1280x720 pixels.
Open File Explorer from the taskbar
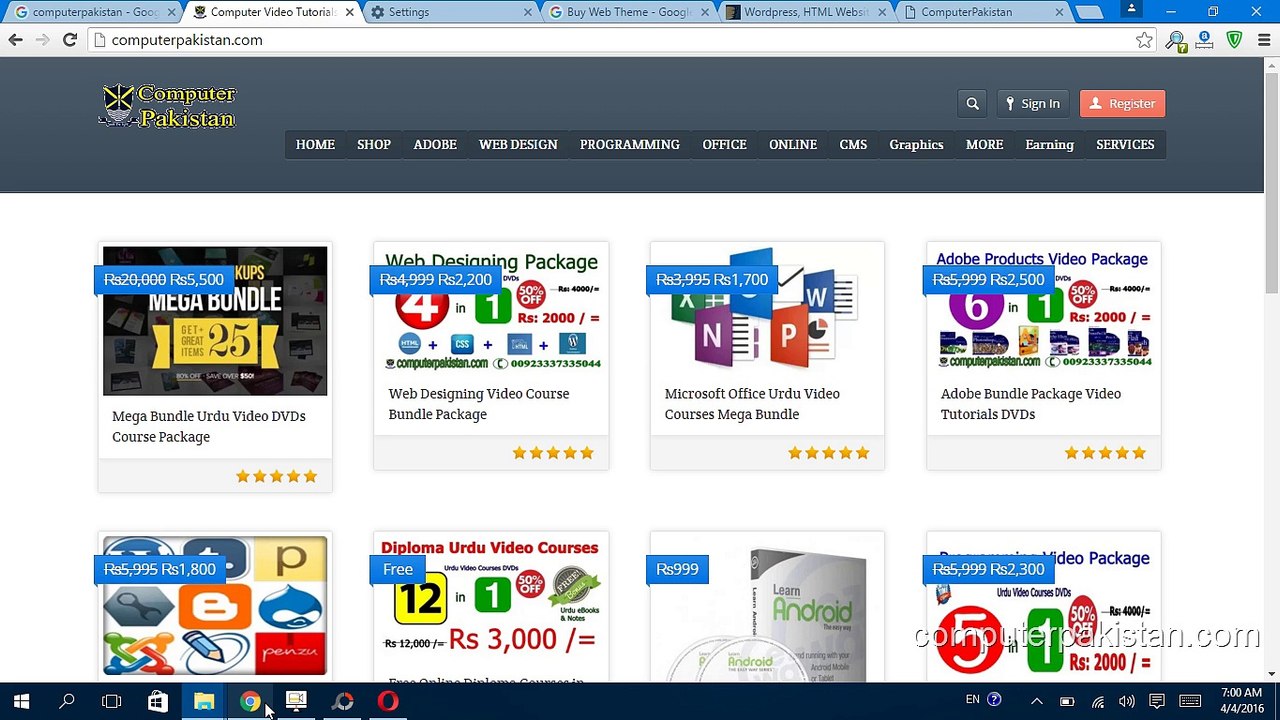(204, 701)
